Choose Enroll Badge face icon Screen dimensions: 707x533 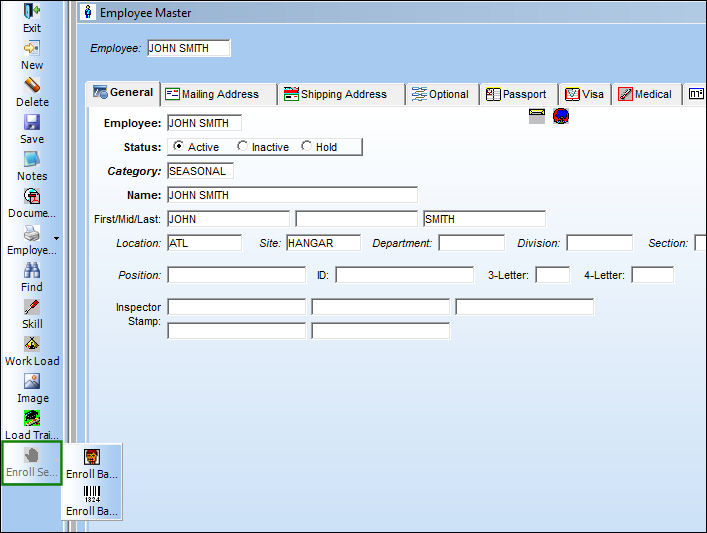(x=92, y=457)
